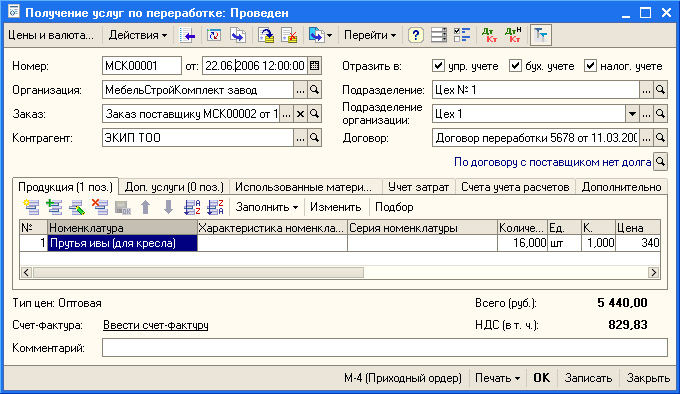Choose Контрагент via ellipsis button
The image size is (680, 394).
[x=300, y=138]
